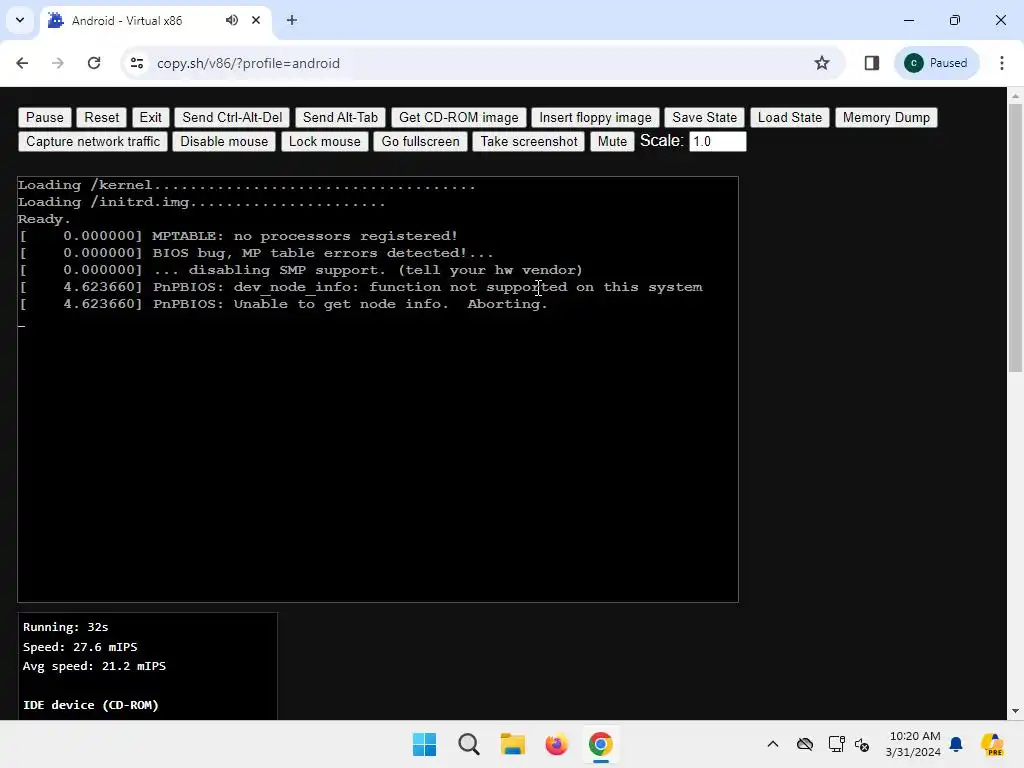The image size is (1024, 768).
Task: Open the Paused profile button
Action: tap(936, 63)
